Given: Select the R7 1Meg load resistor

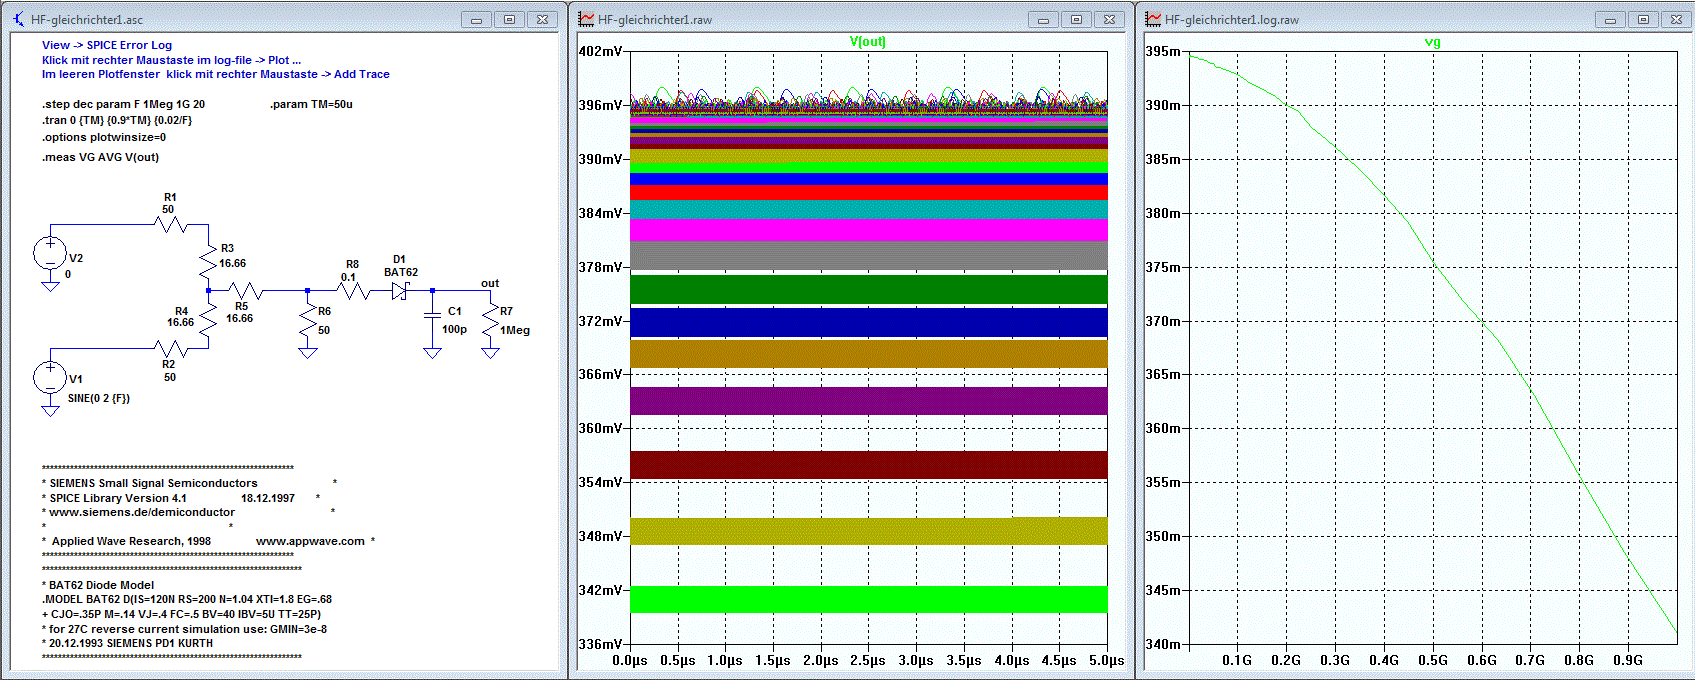Looking at the screenshot, I should point(490,321).
